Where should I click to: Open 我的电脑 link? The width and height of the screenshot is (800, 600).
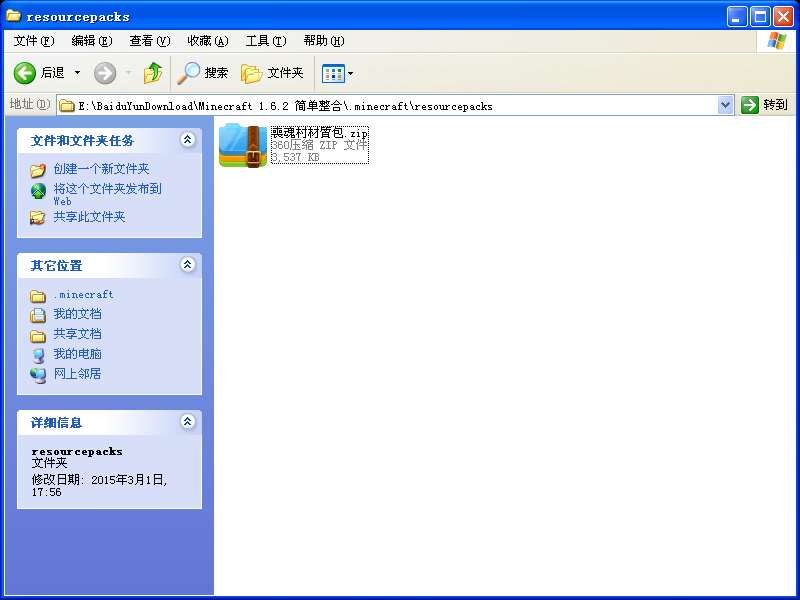pos(78,354)
